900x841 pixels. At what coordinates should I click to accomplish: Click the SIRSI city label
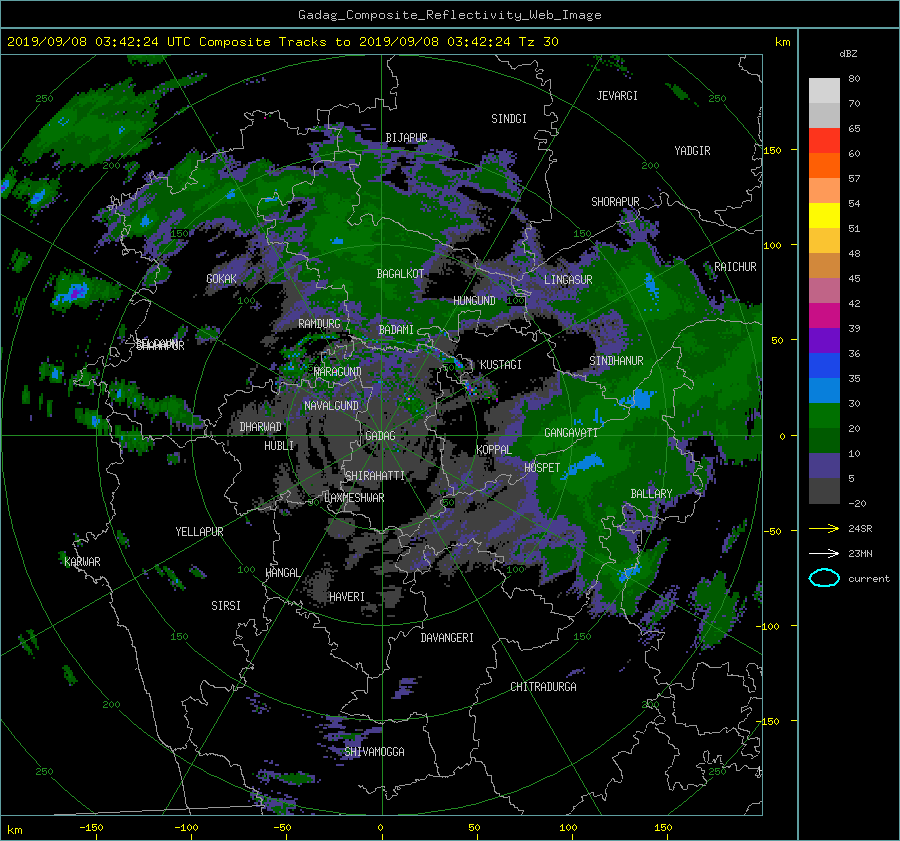pos(226,606)
